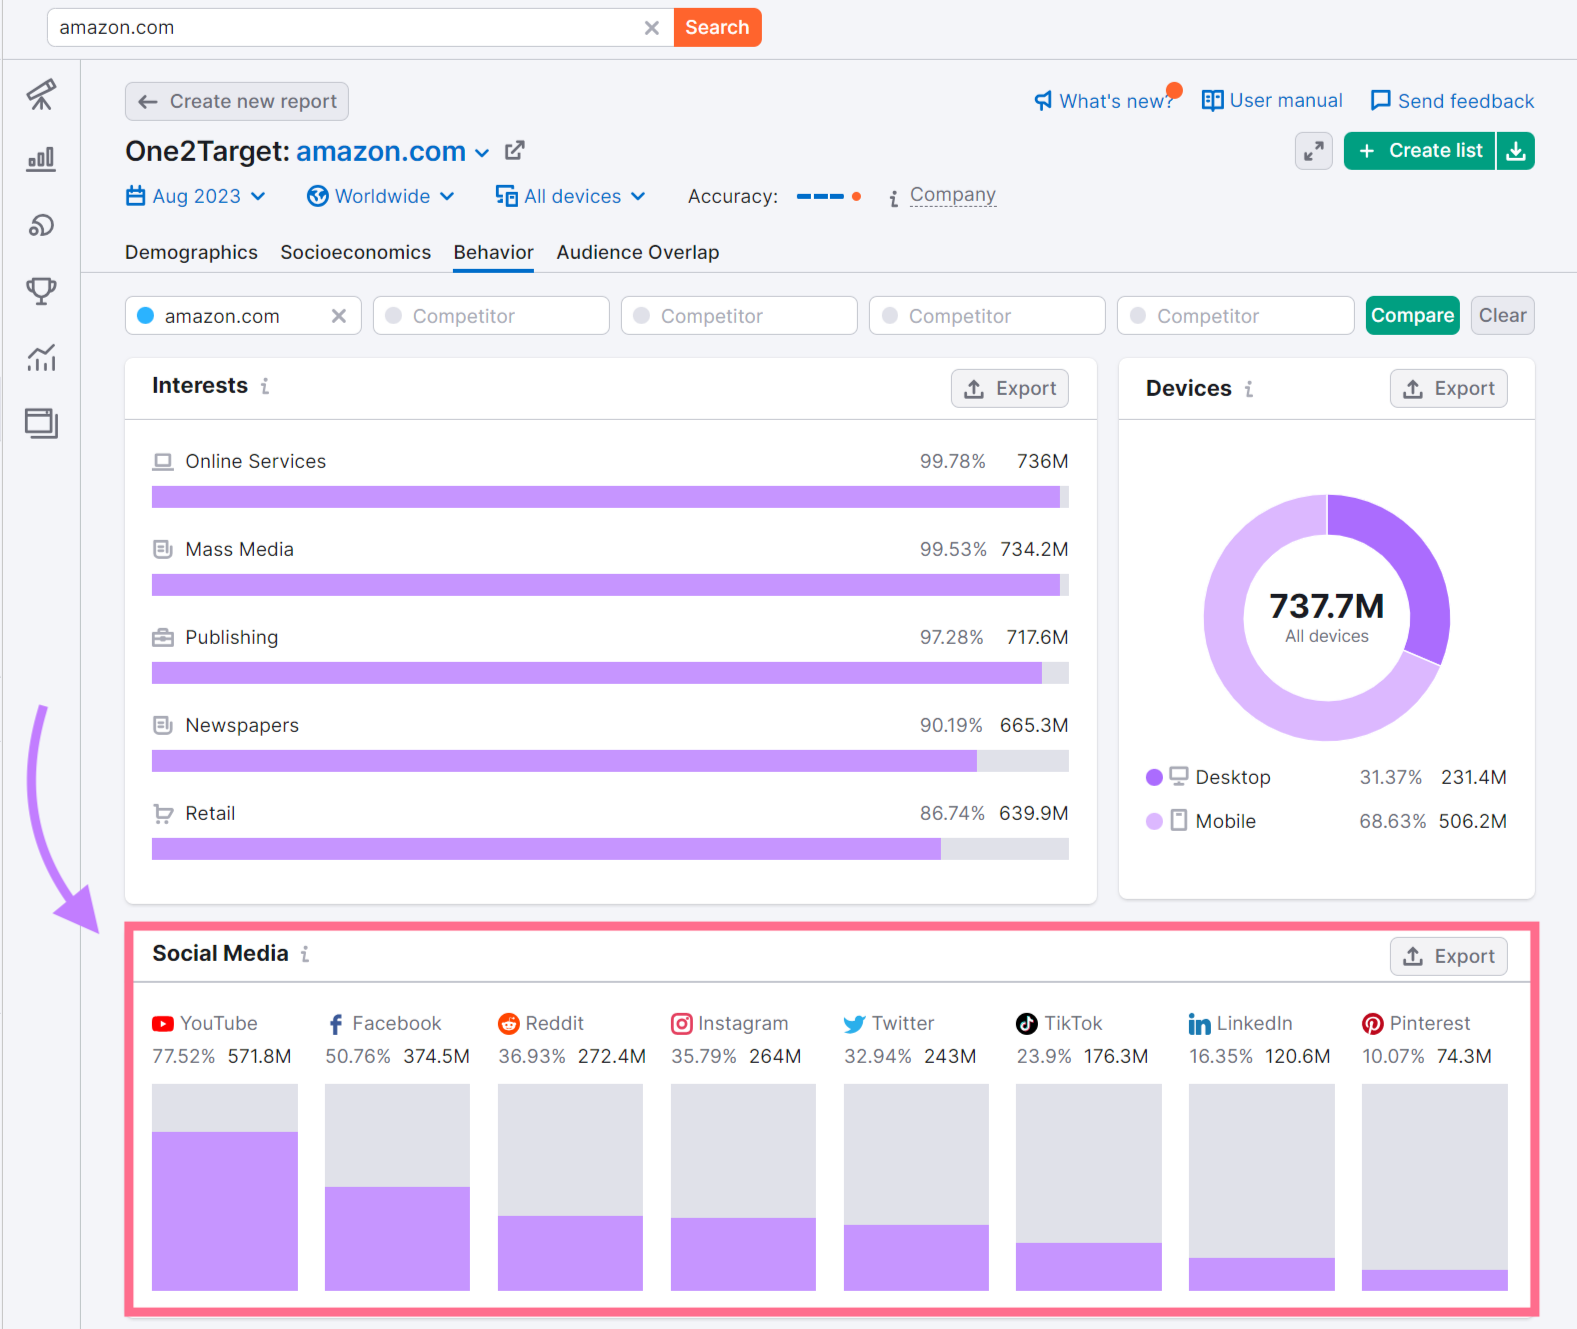Click the Mobile phone icon in legend
The image size is (1577, 1329).
click(1179, 821)
